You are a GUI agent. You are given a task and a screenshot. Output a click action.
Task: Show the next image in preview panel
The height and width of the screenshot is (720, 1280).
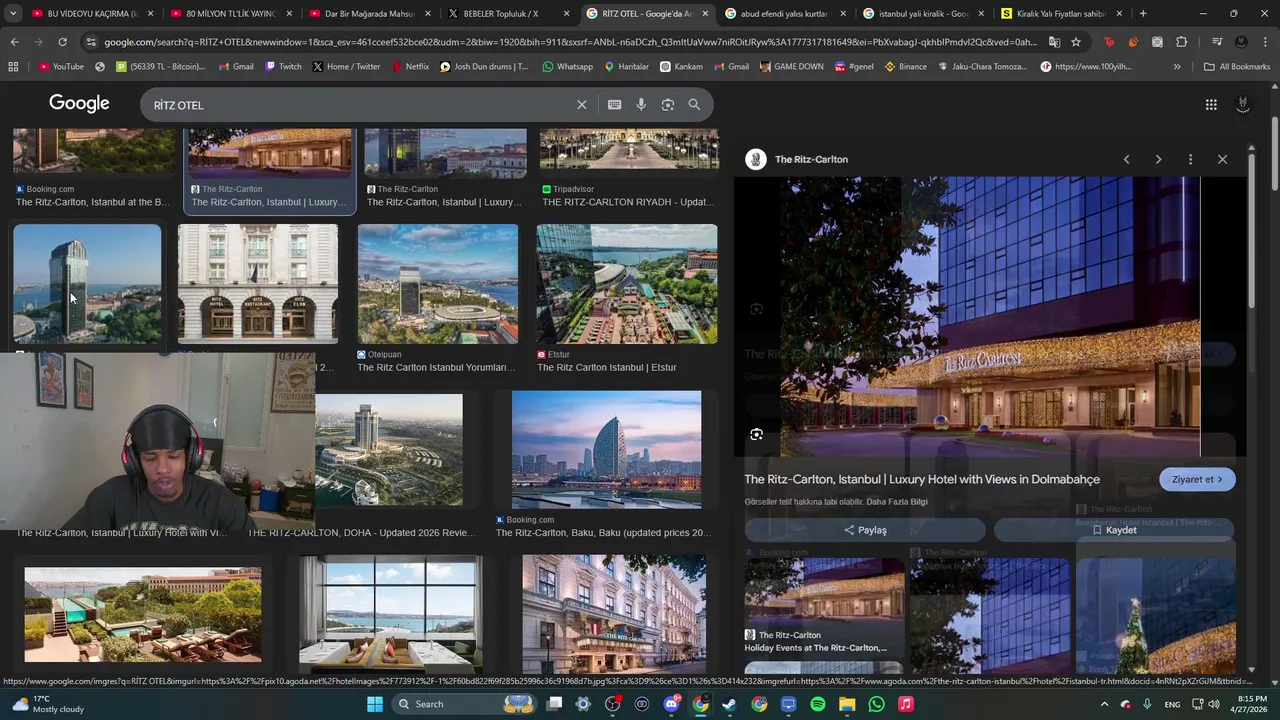tap(1158, 159)
